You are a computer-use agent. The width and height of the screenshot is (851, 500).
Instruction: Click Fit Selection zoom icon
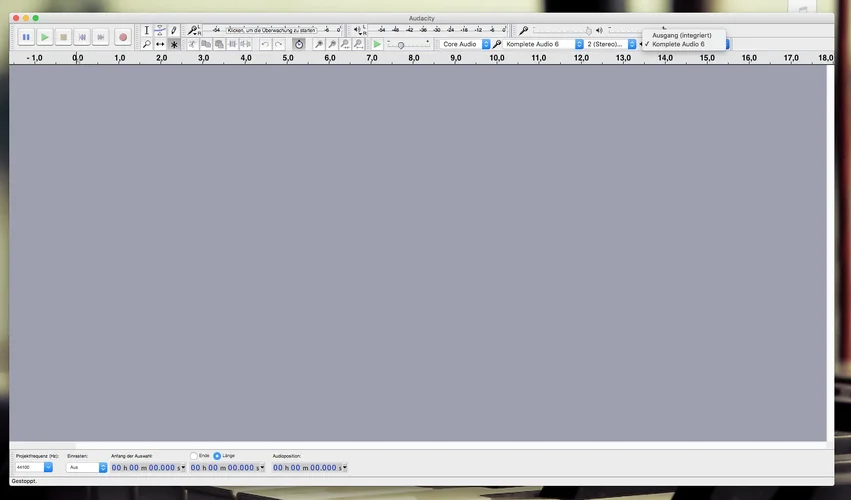pos(345,44)
